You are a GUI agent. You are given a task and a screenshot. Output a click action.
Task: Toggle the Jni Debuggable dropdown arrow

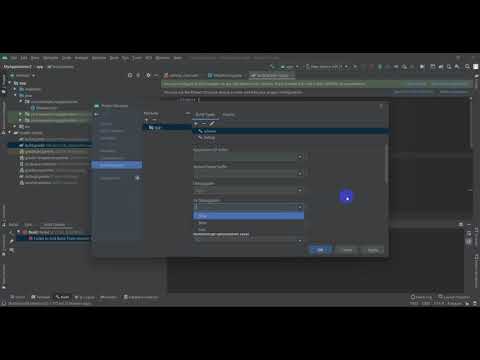[300, 207]
